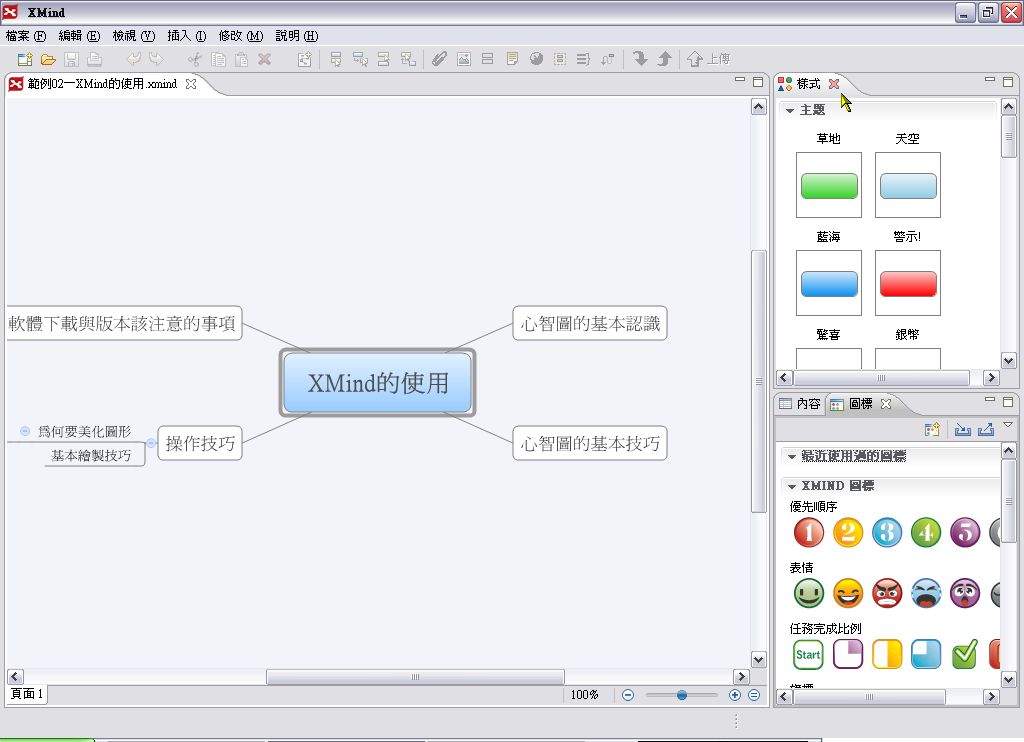This screenshot has width=1024, height=742.
Task: Expand the 為何要美化圖形 subtopic toggle
Action: click(x=25, y=431)
